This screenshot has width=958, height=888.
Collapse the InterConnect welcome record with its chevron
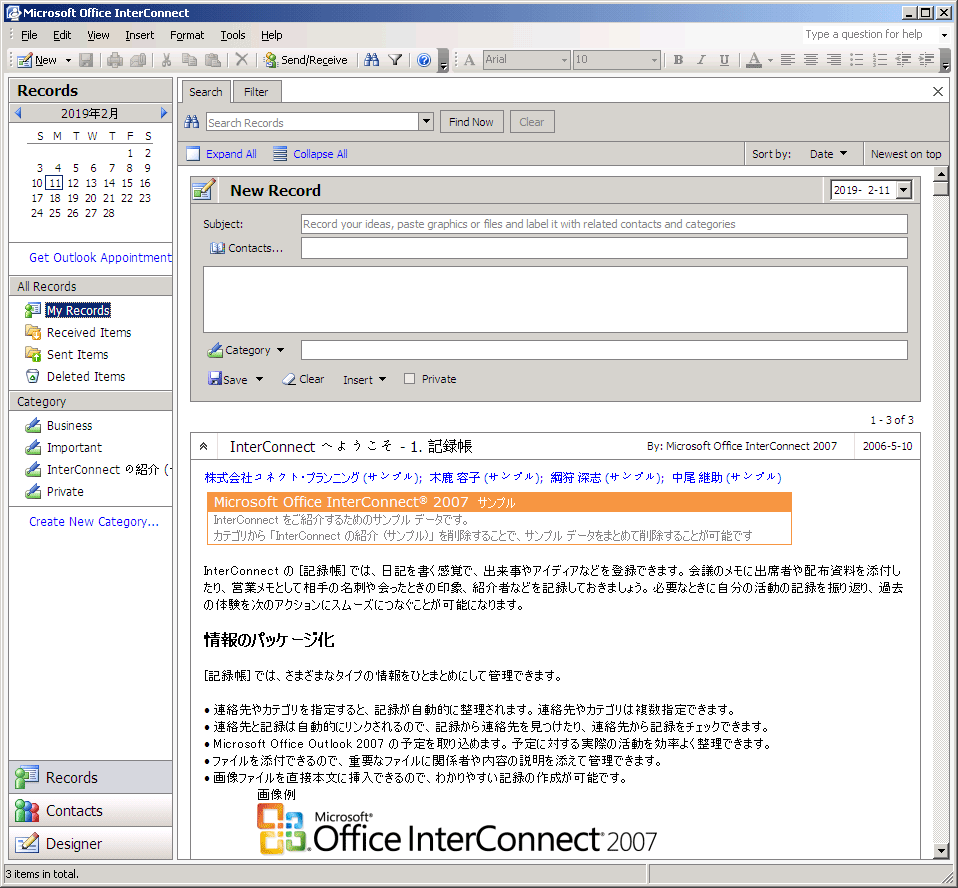point(203,447)
